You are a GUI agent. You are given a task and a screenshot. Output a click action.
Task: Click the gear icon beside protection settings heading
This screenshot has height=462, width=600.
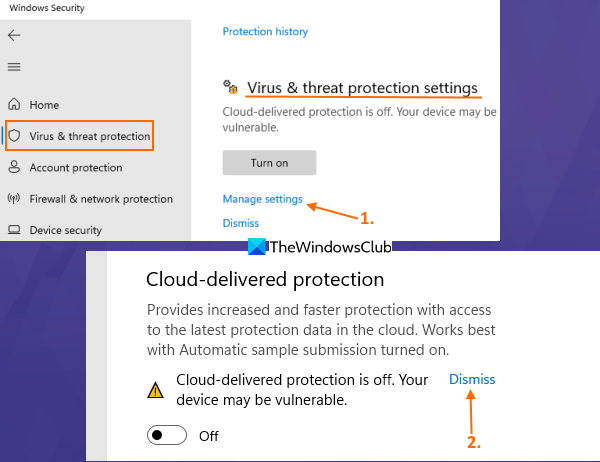(x=231, y=88)
